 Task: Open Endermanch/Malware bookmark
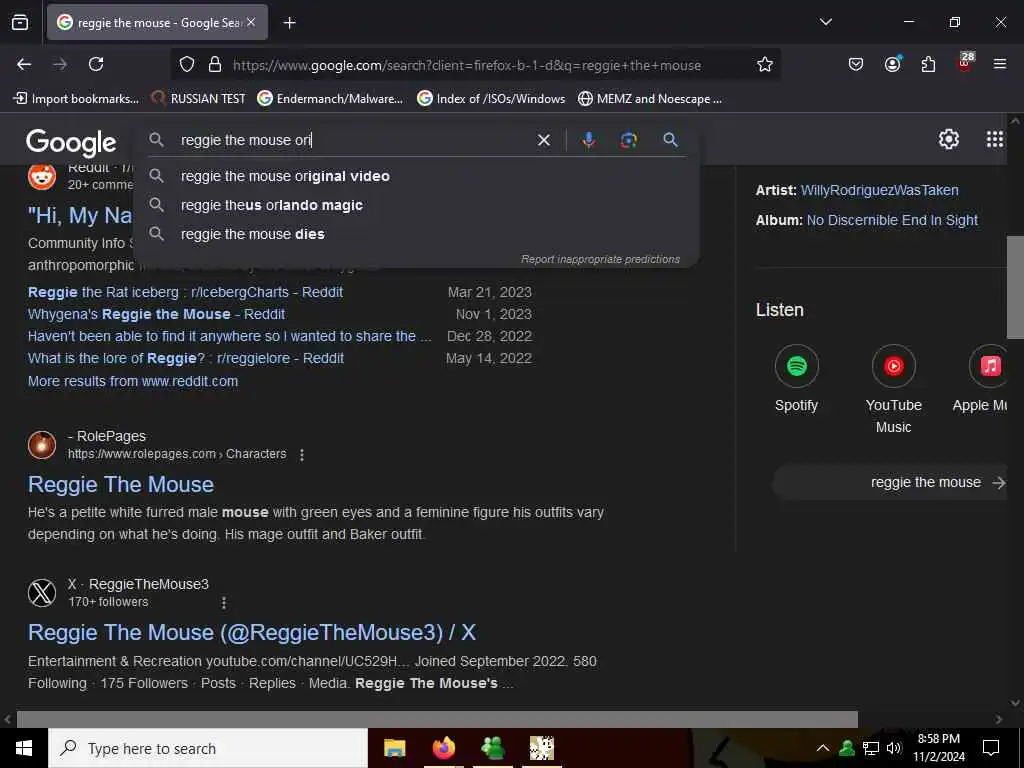click(x=330, y=99)
